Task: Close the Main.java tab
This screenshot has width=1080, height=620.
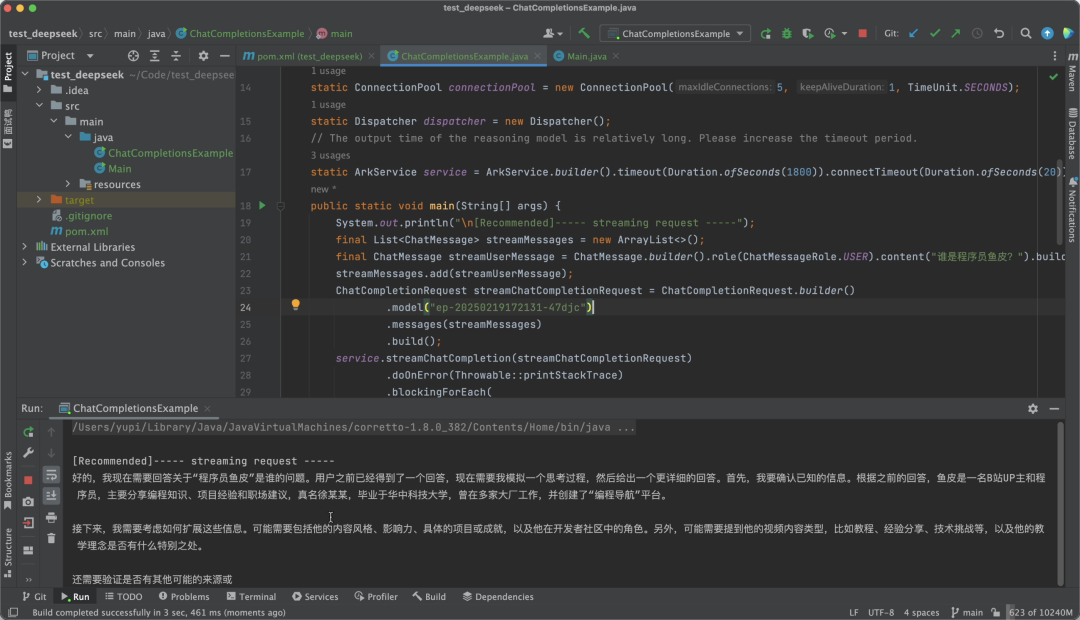Action: point(616,56)
